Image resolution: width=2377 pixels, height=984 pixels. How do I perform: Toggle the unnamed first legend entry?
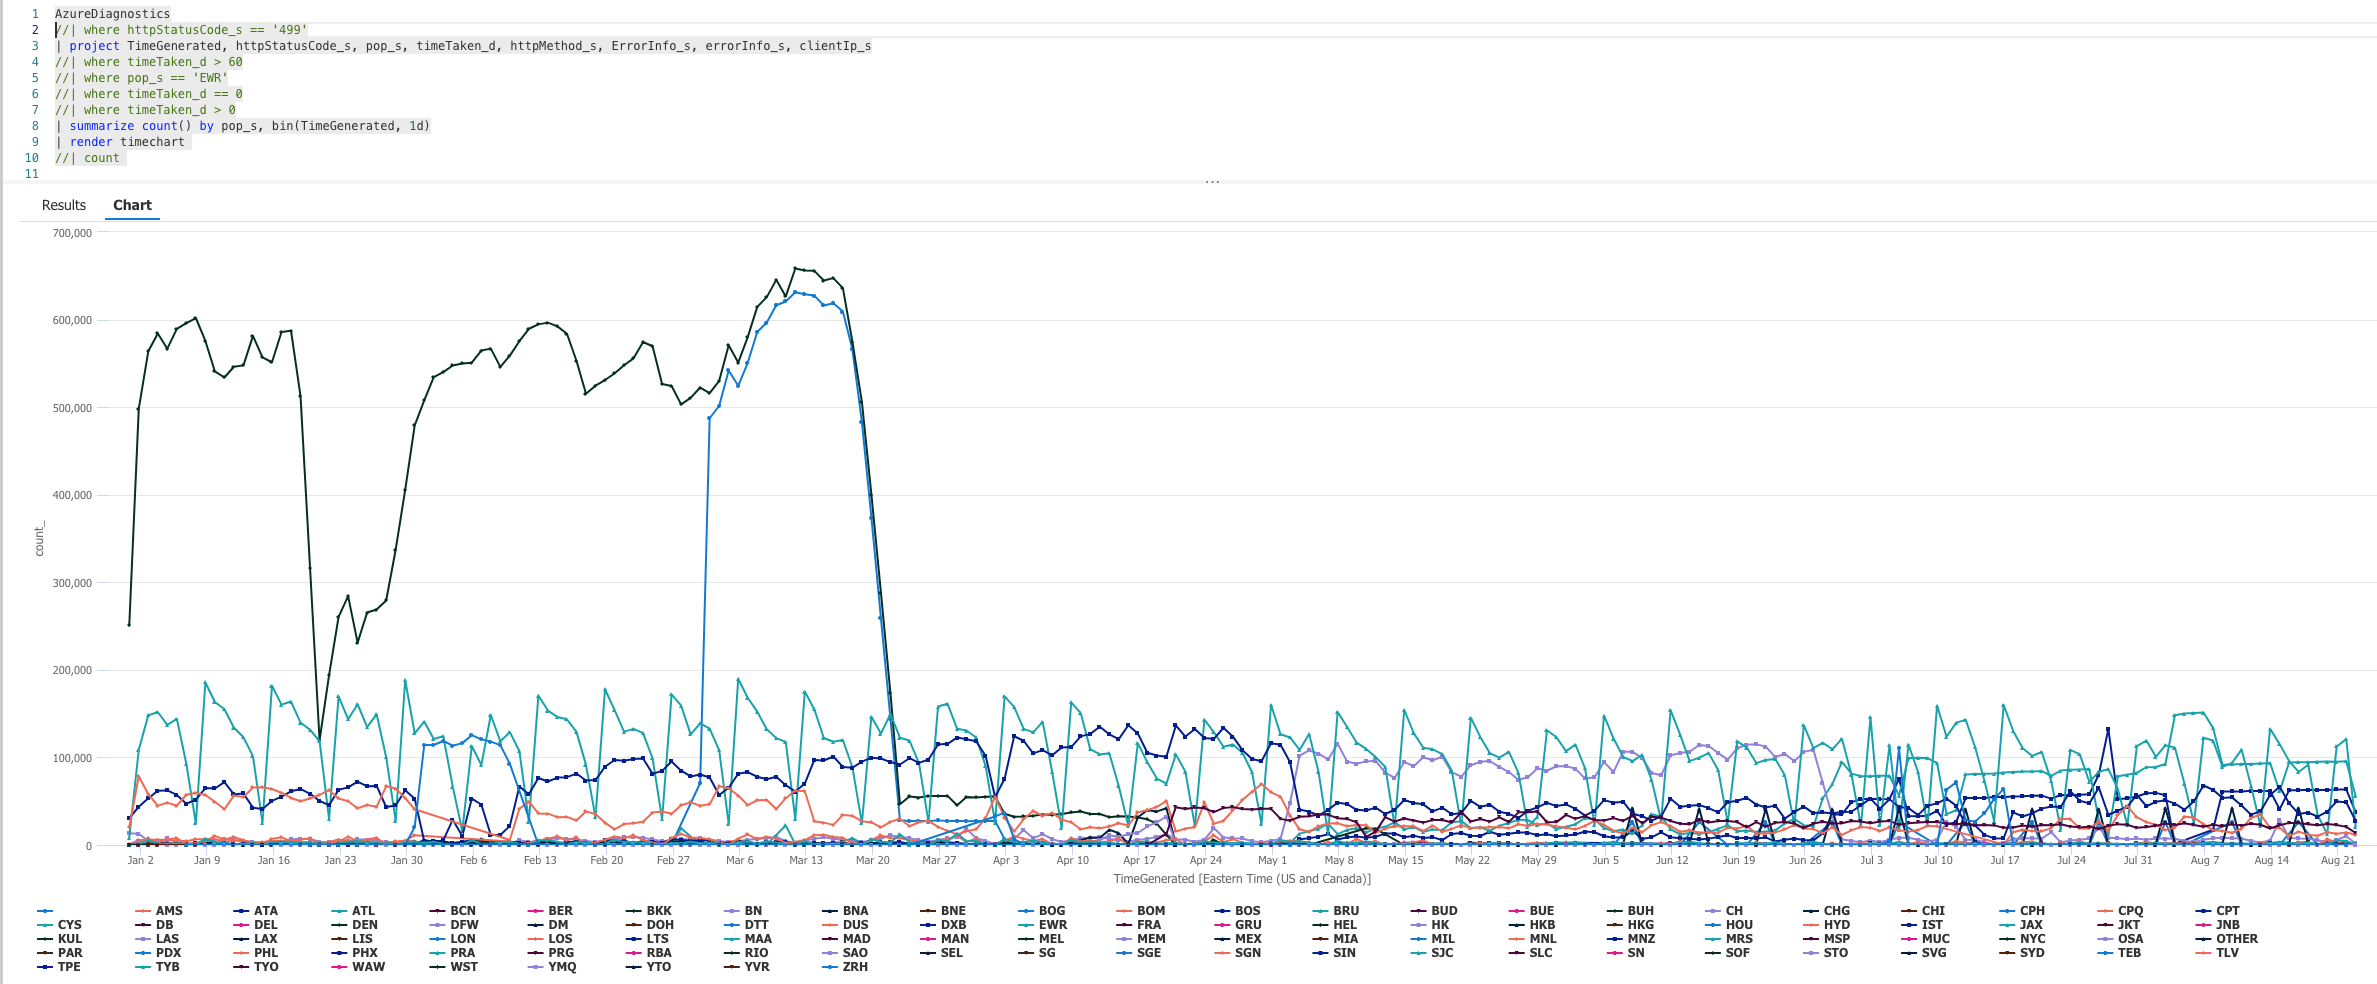(45, 911)
